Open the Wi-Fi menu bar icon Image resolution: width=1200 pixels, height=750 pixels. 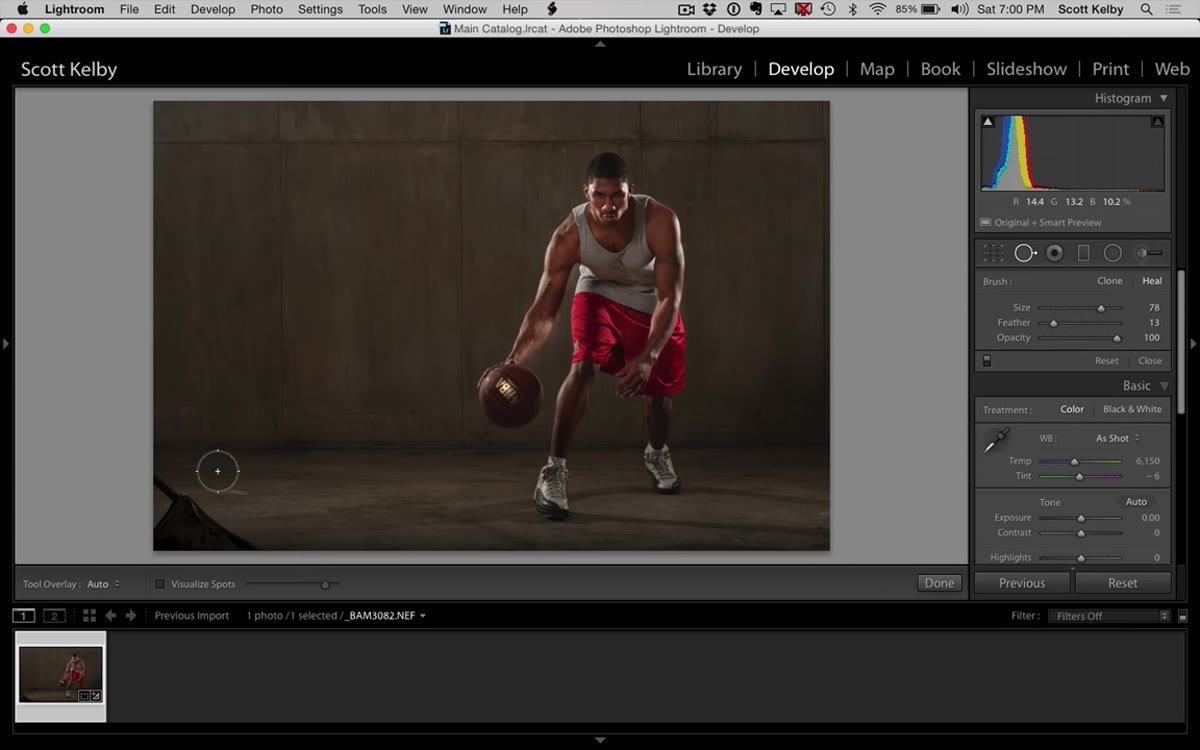tap(877, 9)
